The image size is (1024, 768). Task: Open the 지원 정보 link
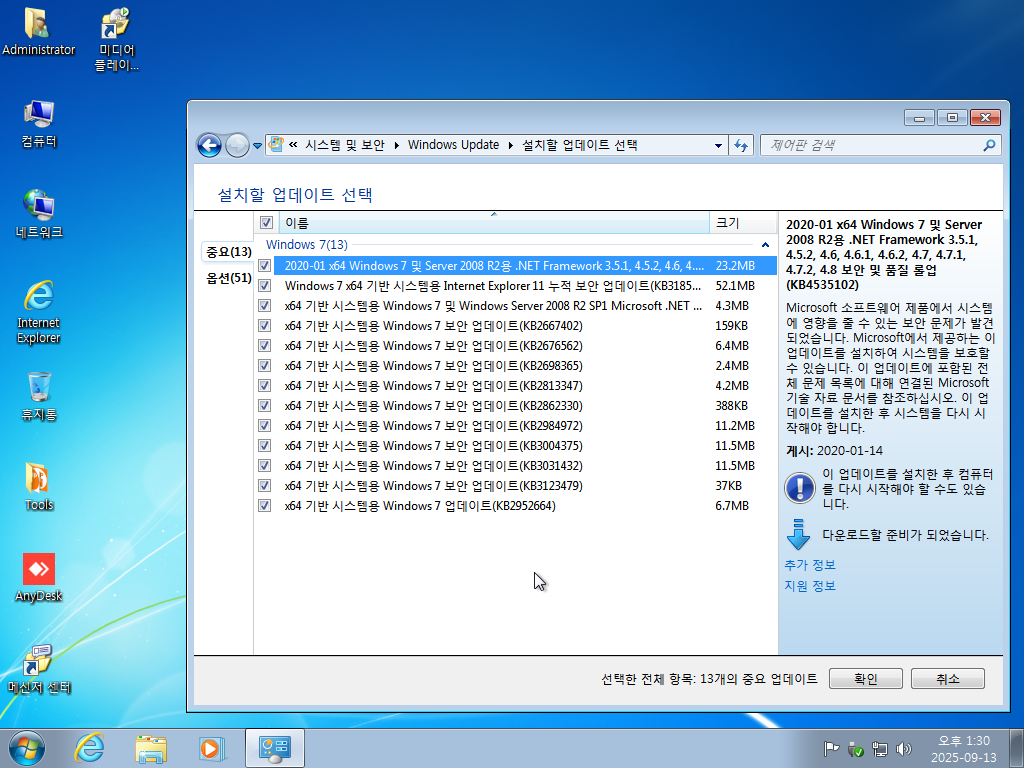point(810,586)
